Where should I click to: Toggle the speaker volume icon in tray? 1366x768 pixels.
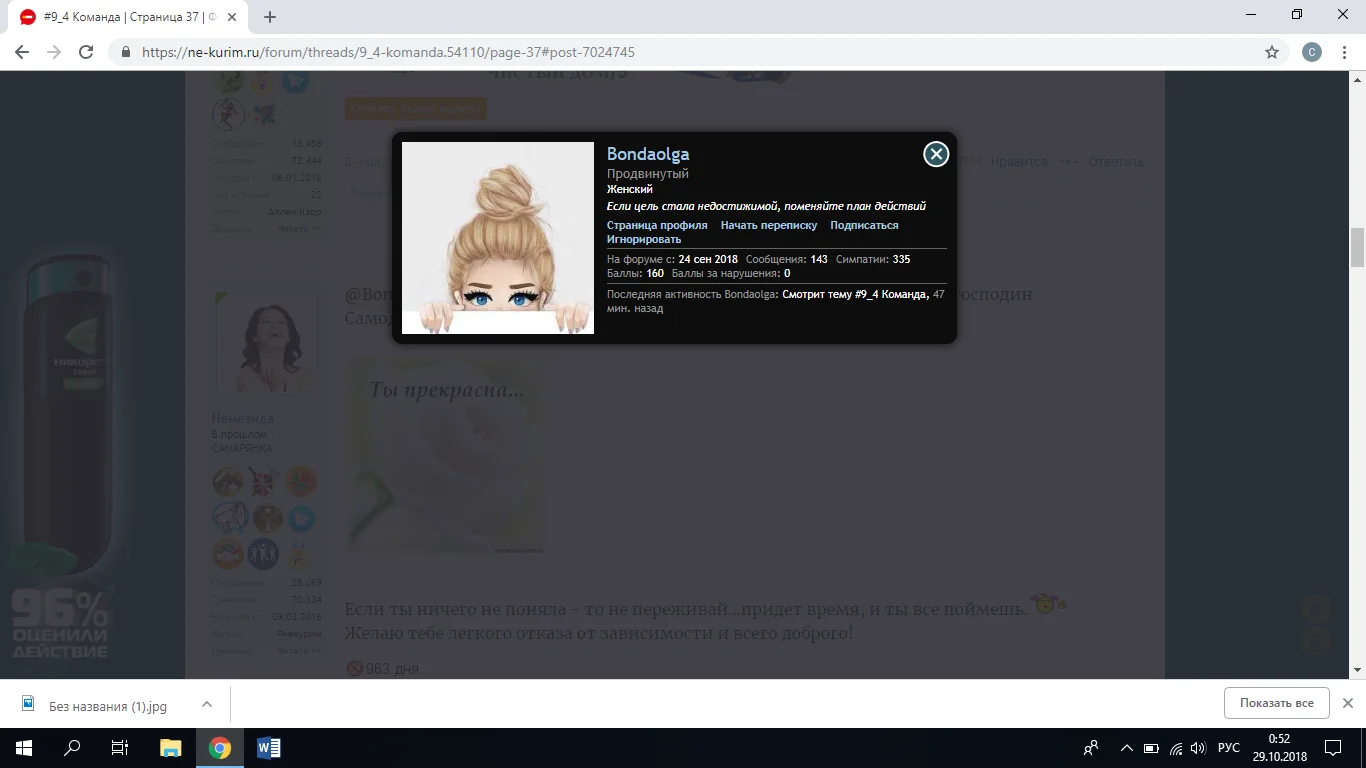point(1197,747)
